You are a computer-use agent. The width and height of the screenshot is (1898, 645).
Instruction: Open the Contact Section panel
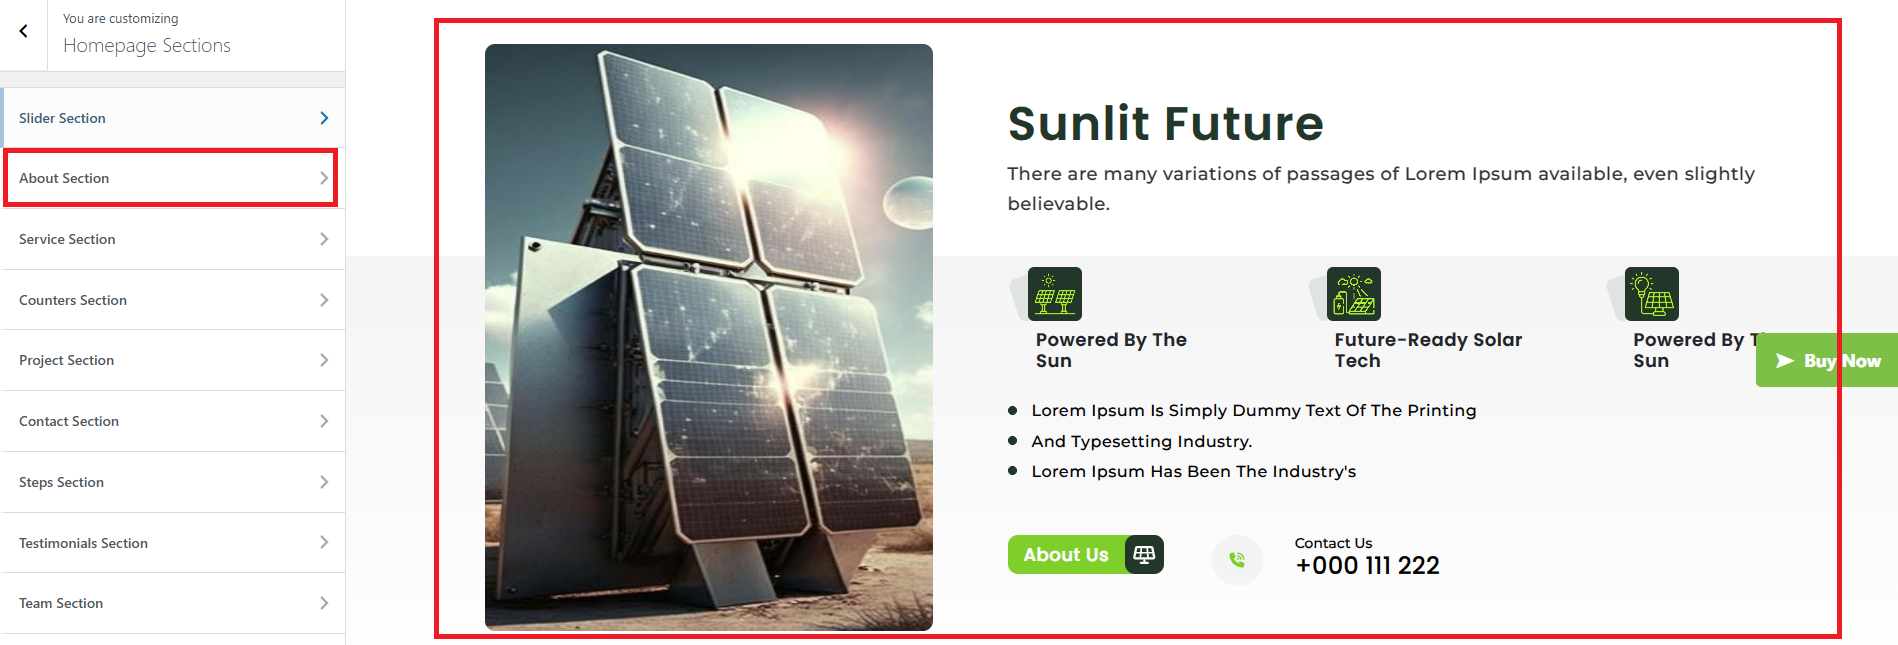click(x=173, y=421)
